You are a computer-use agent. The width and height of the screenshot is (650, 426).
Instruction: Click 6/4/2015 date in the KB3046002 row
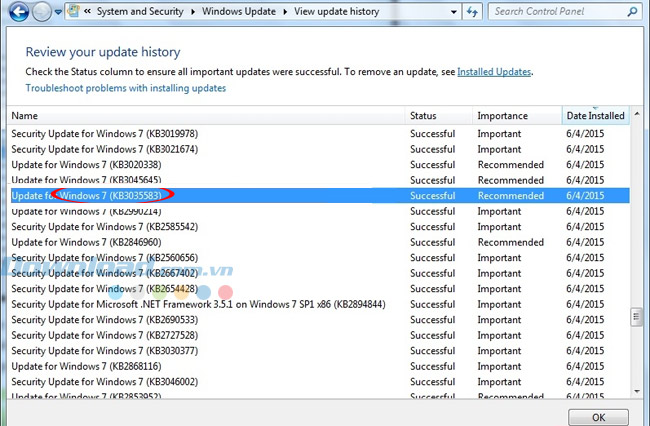[x=585, y=382]
